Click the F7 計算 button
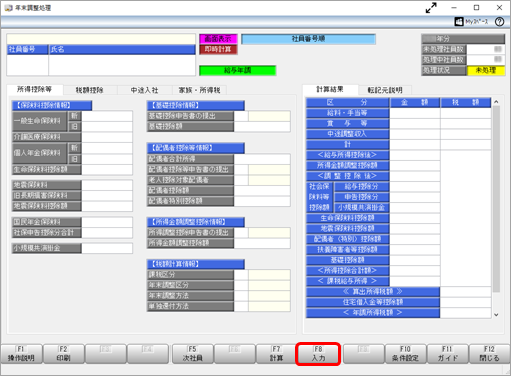This screenshot has width=511, height=376. (x=276, y=354)
